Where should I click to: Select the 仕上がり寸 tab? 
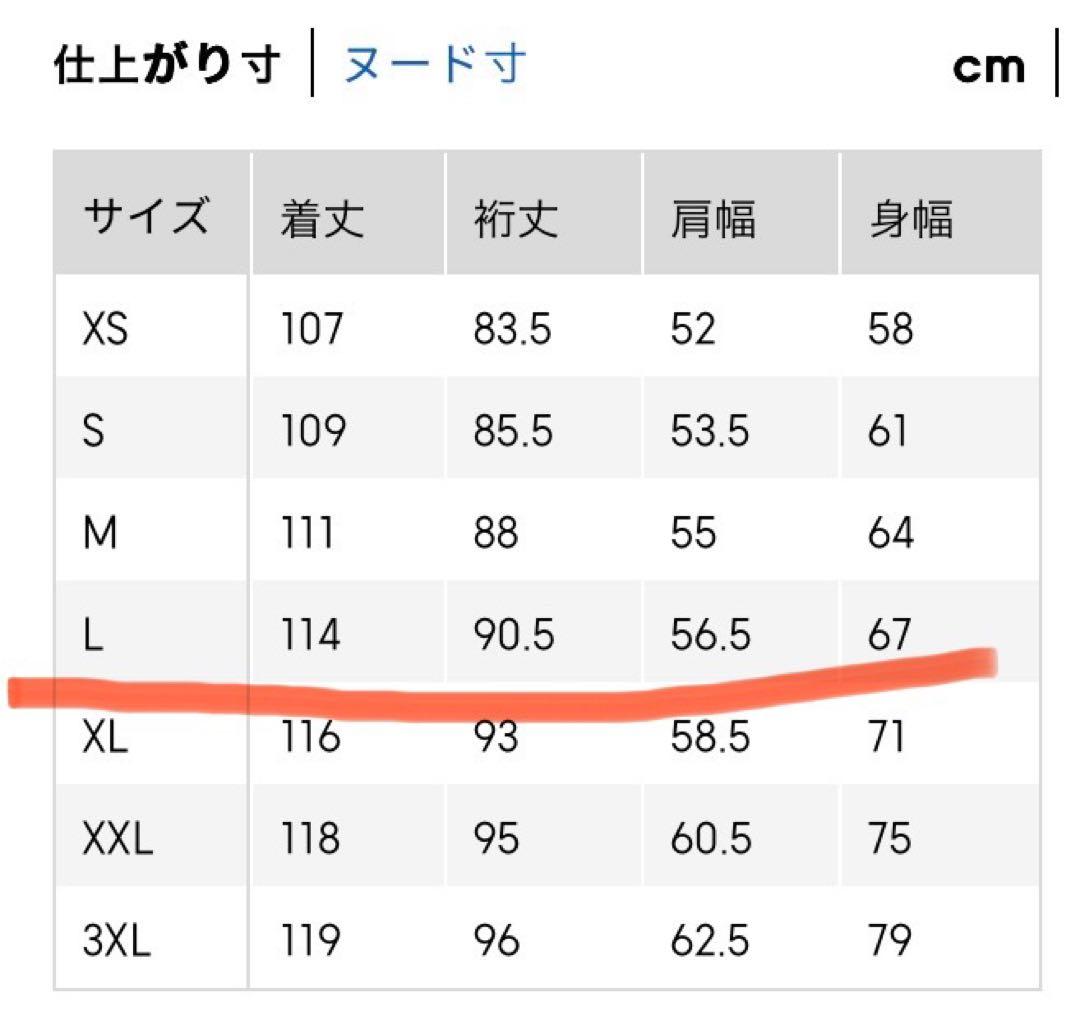[166, 65]
